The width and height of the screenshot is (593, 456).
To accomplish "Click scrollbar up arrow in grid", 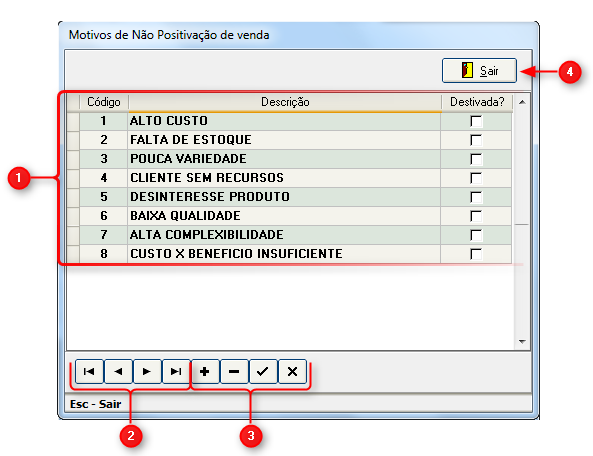I will [522, 102].
